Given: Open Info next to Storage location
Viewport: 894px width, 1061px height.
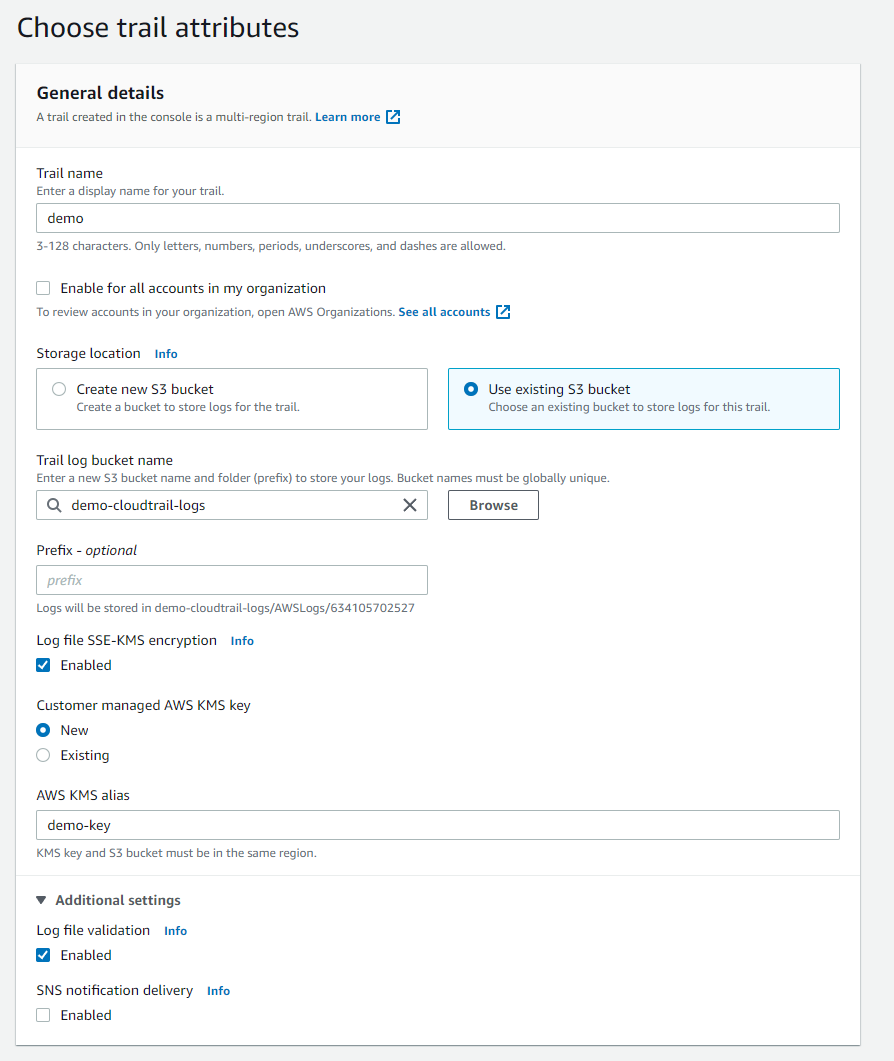Looking at the screenshot, I should click(165, 353).
